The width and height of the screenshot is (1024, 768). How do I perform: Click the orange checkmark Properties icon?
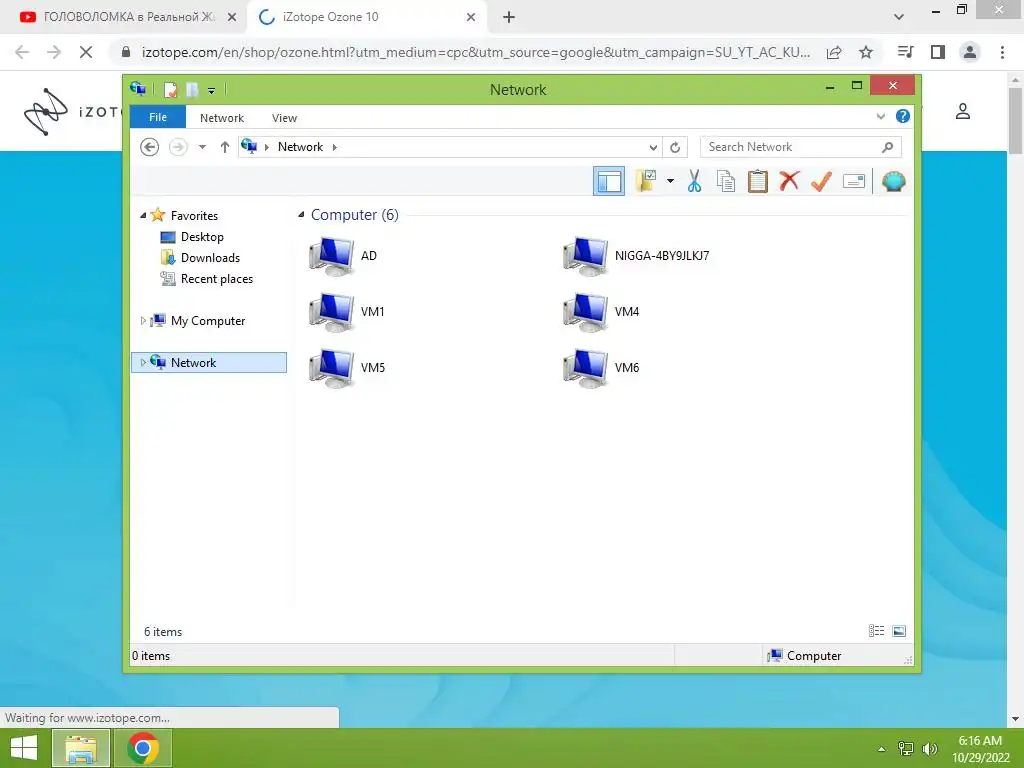(x=821, y=181)
